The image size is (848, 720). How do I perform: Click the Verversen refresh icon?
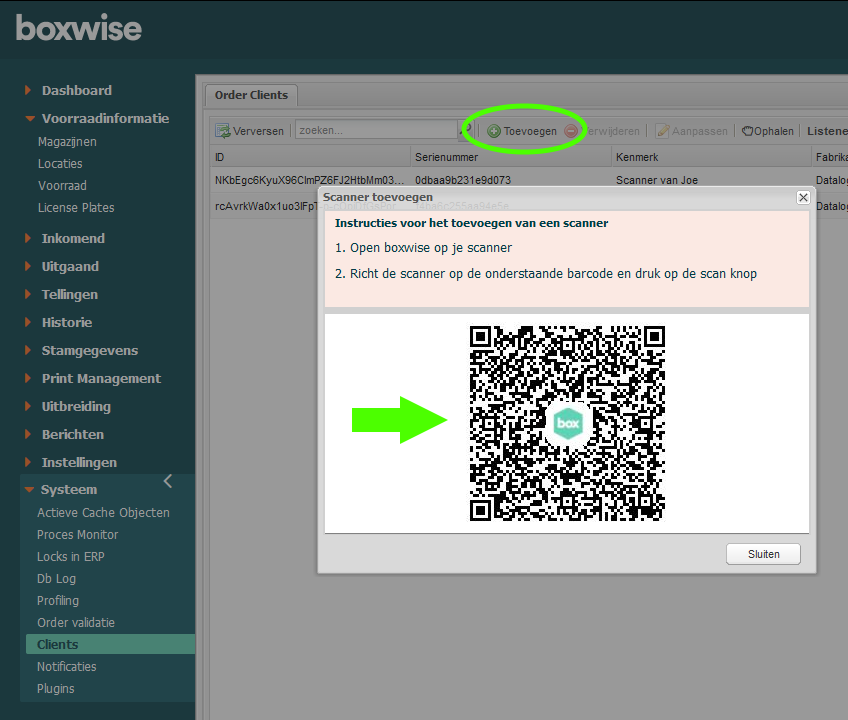point(222,131)
